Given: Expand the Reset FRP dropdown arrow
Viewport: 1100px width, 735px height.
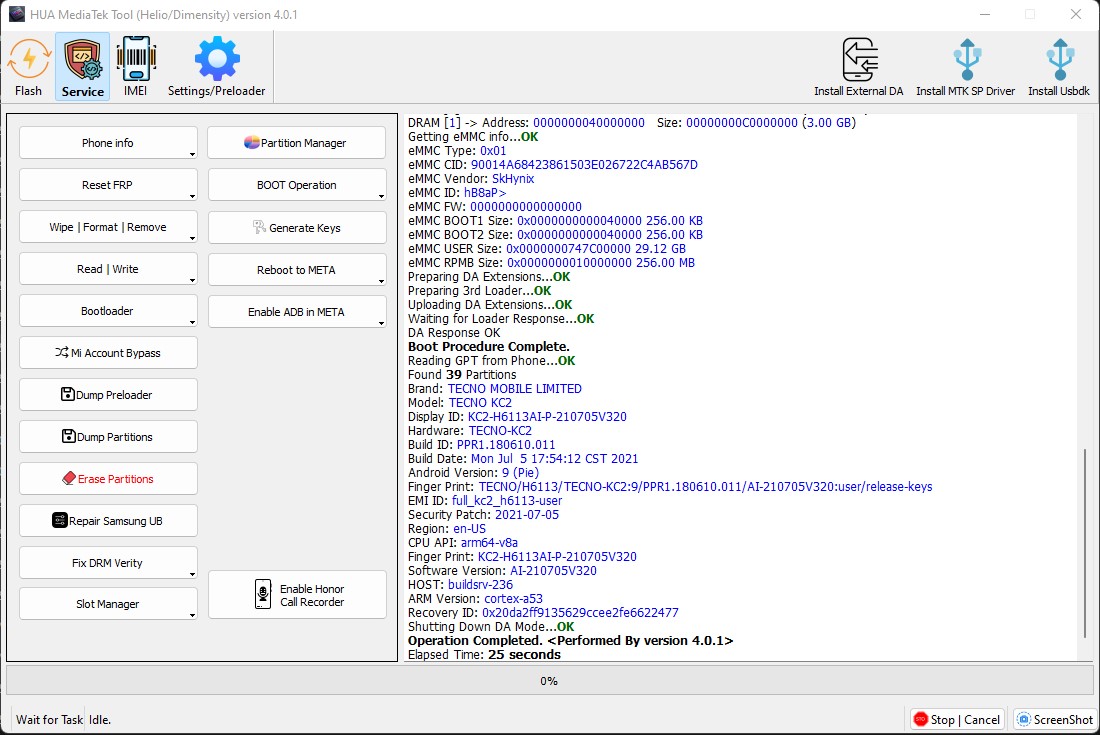Looking at the screenshot, I should tap(192, 196).
